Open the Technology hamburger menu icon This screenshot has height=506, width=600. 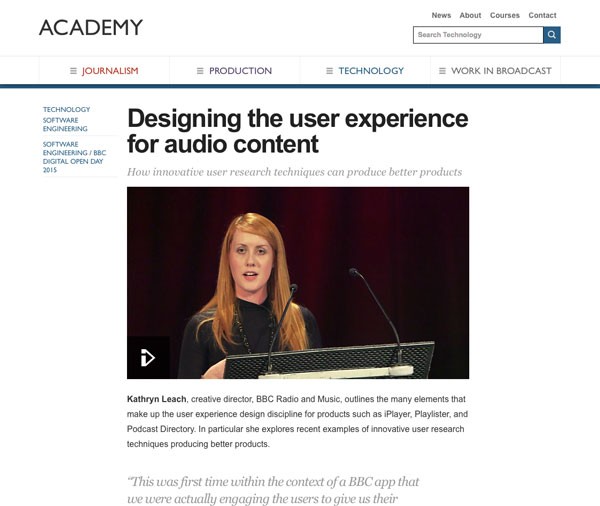[329, 71]
